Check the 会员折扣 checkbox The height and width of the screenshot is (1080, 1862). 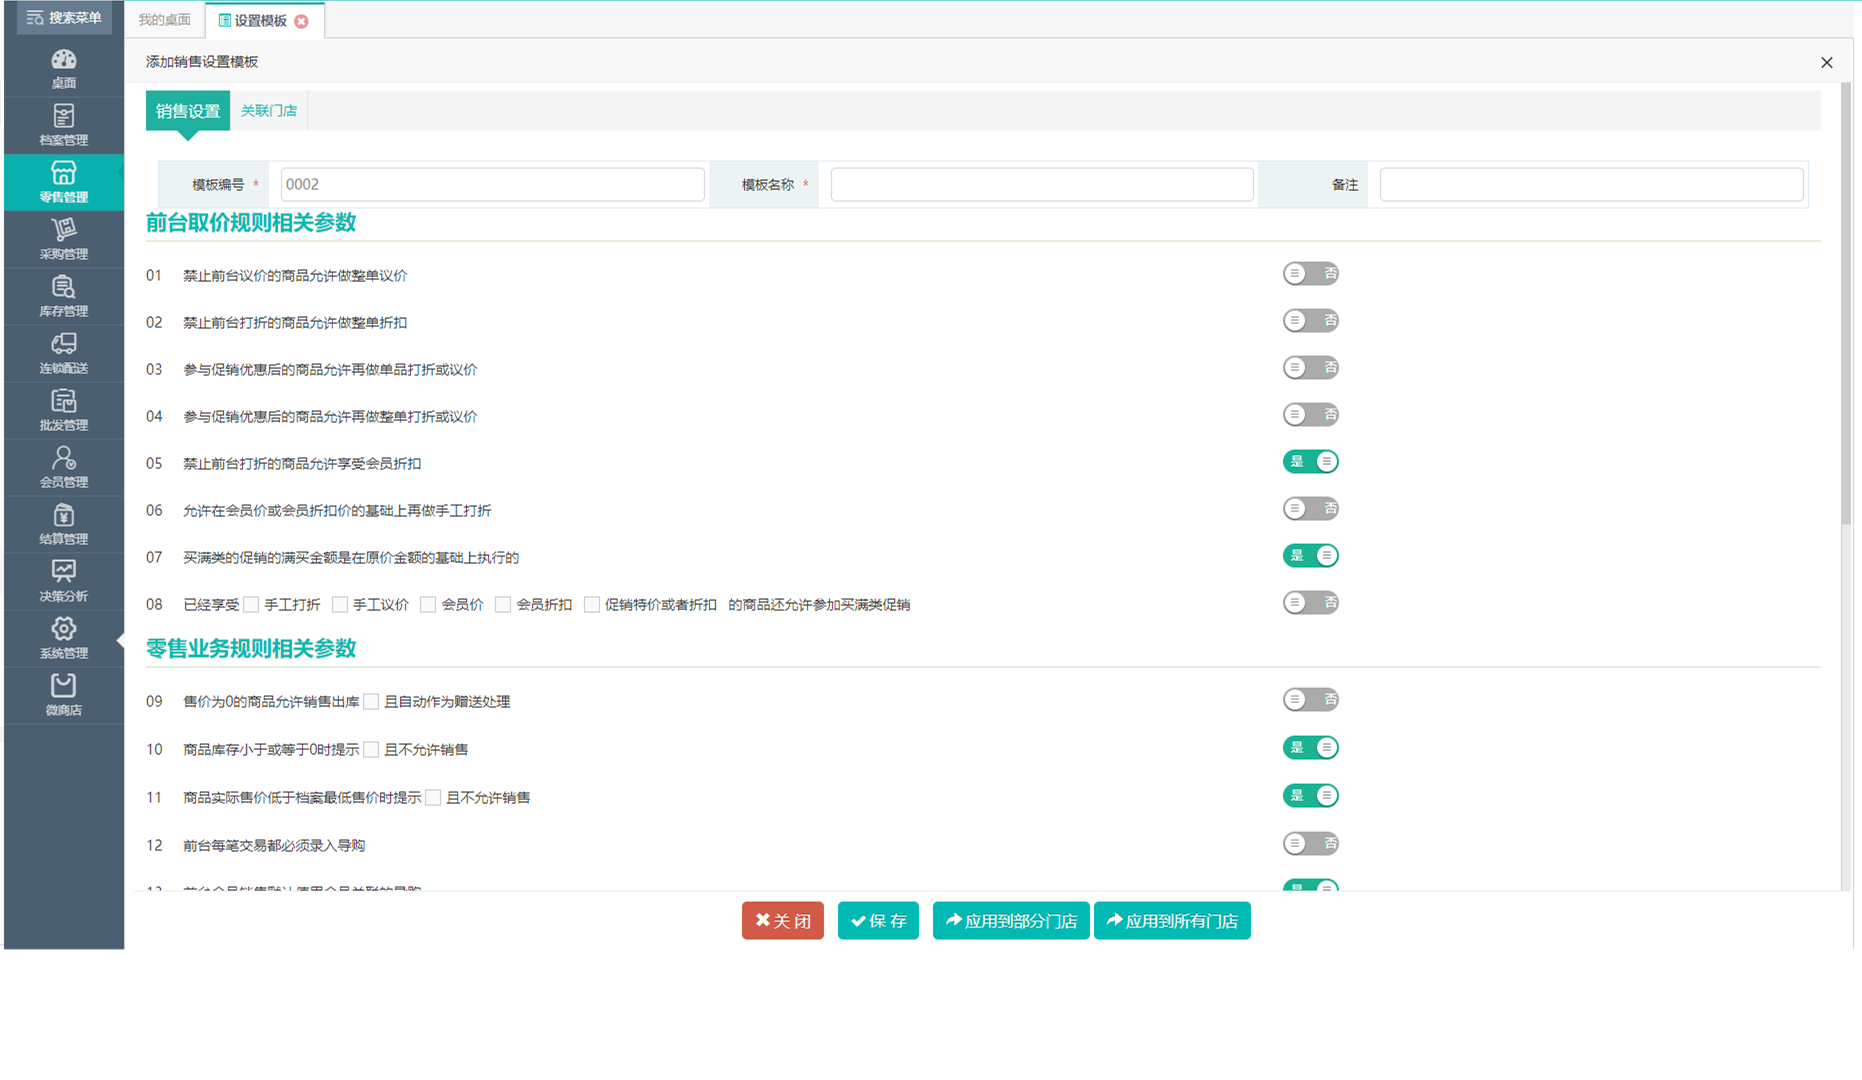tap(503, 604)
